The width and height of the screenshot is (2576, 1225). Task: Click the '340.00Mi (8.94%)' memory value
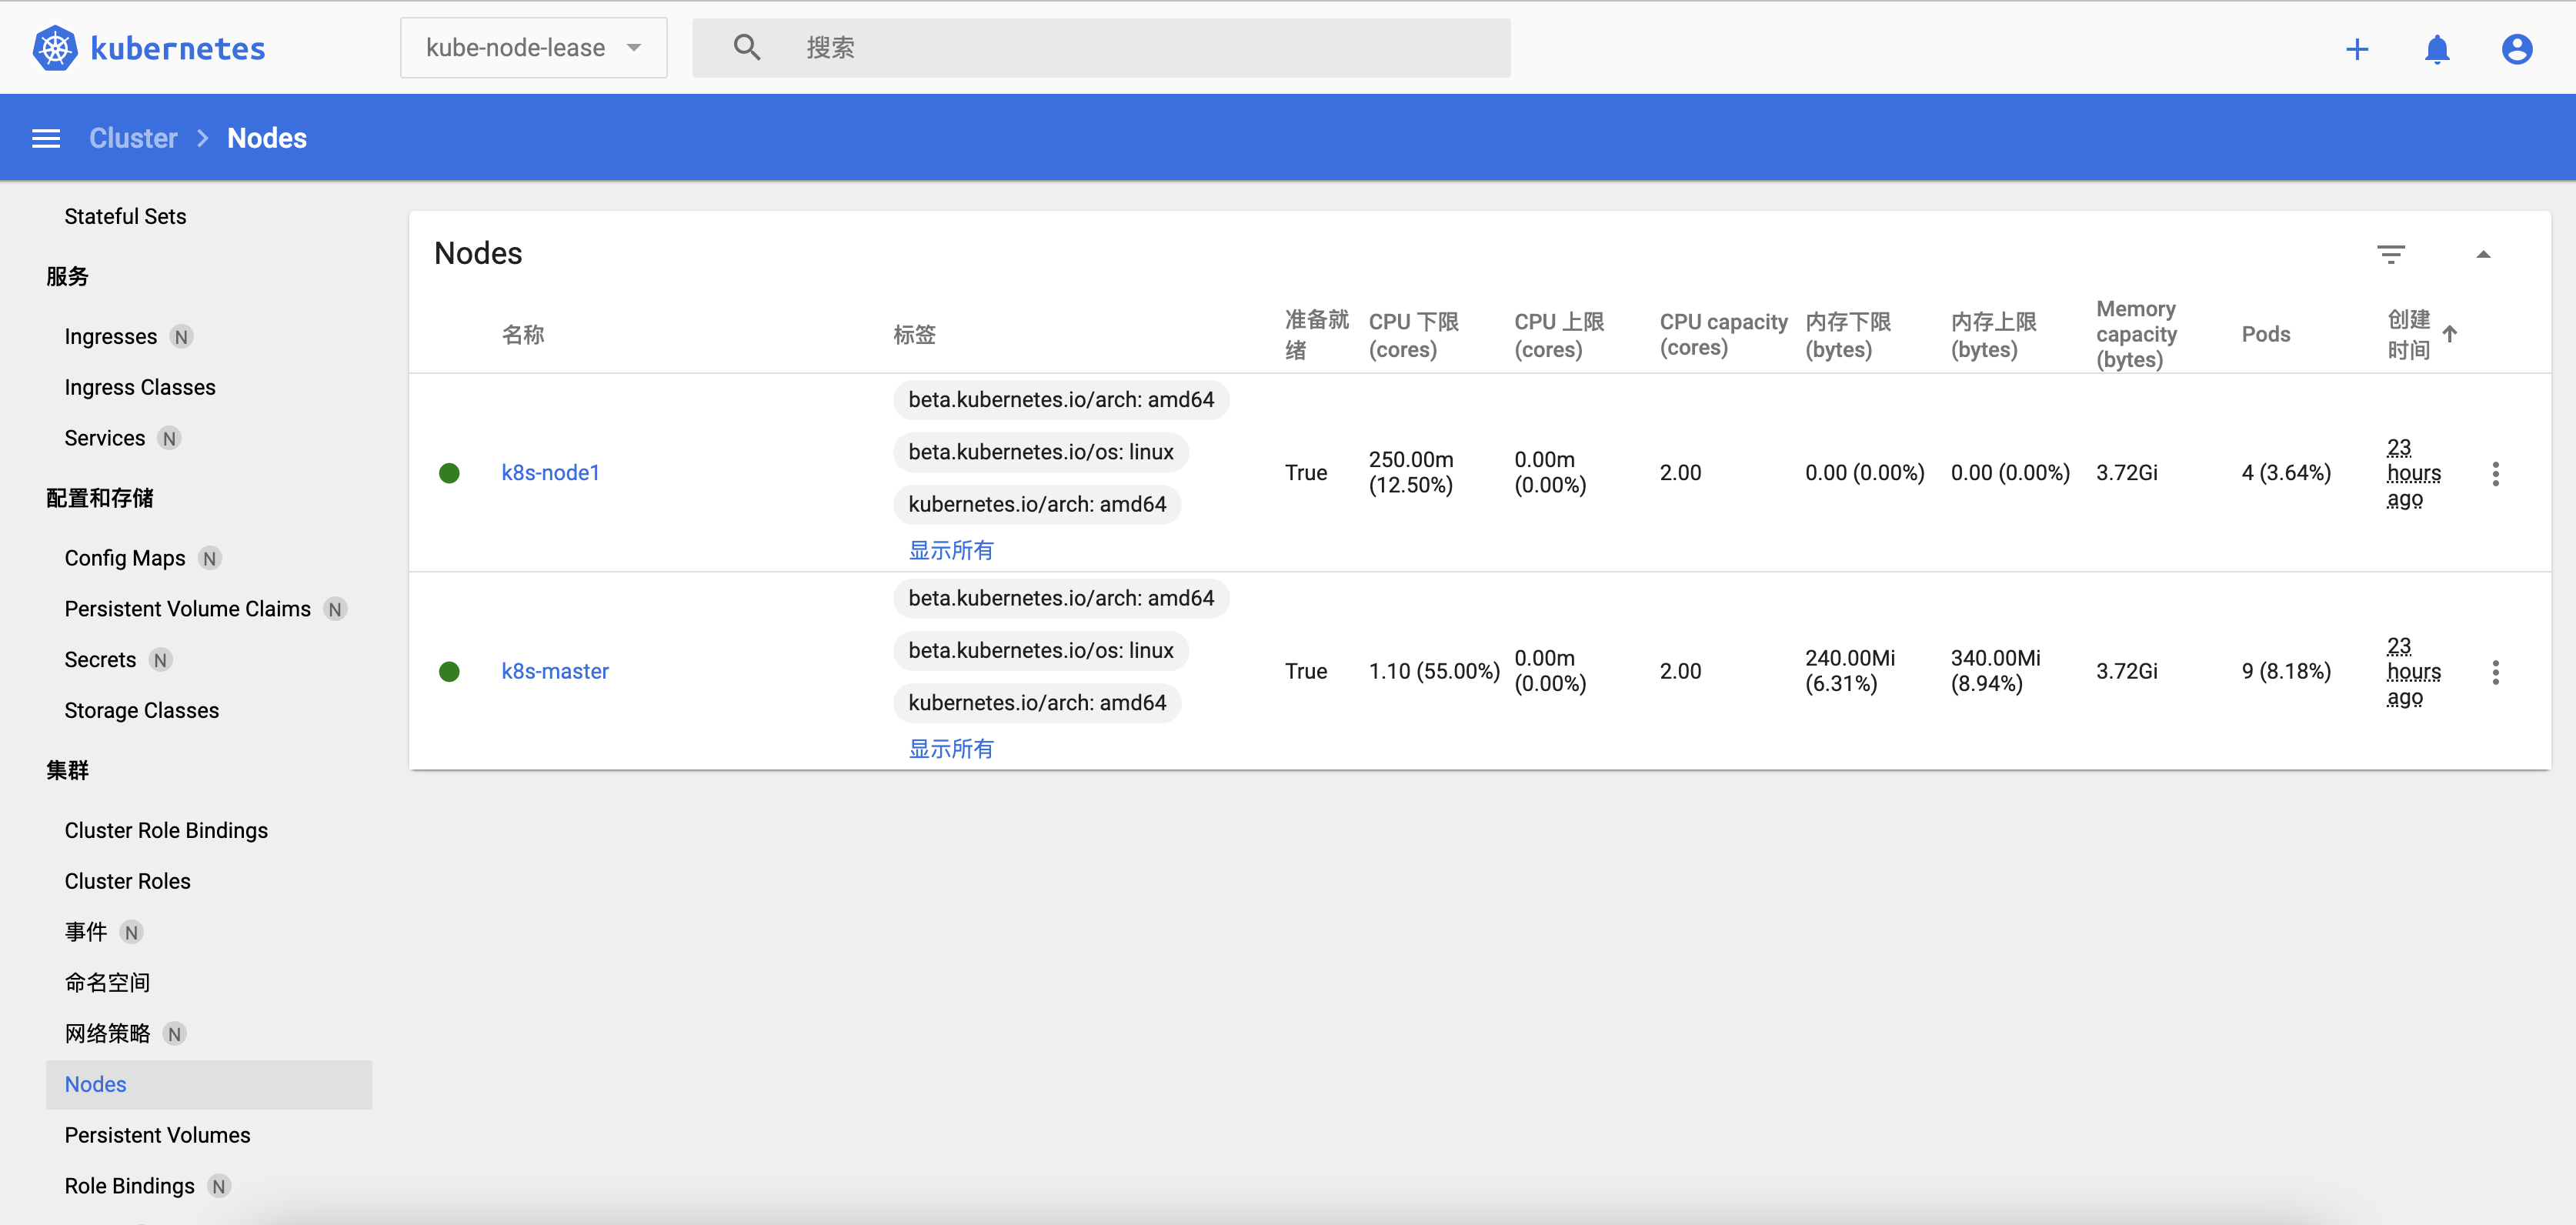pyautogui.click(x=1995, y=671)
